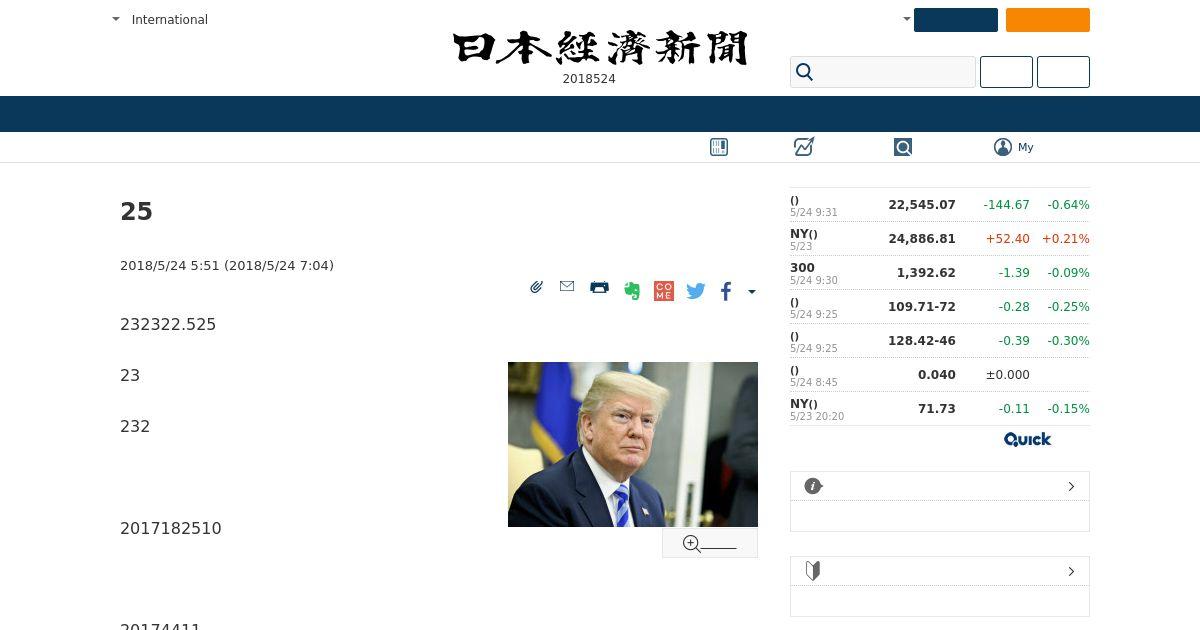Click the orange header button

(x=1048, y=20)
